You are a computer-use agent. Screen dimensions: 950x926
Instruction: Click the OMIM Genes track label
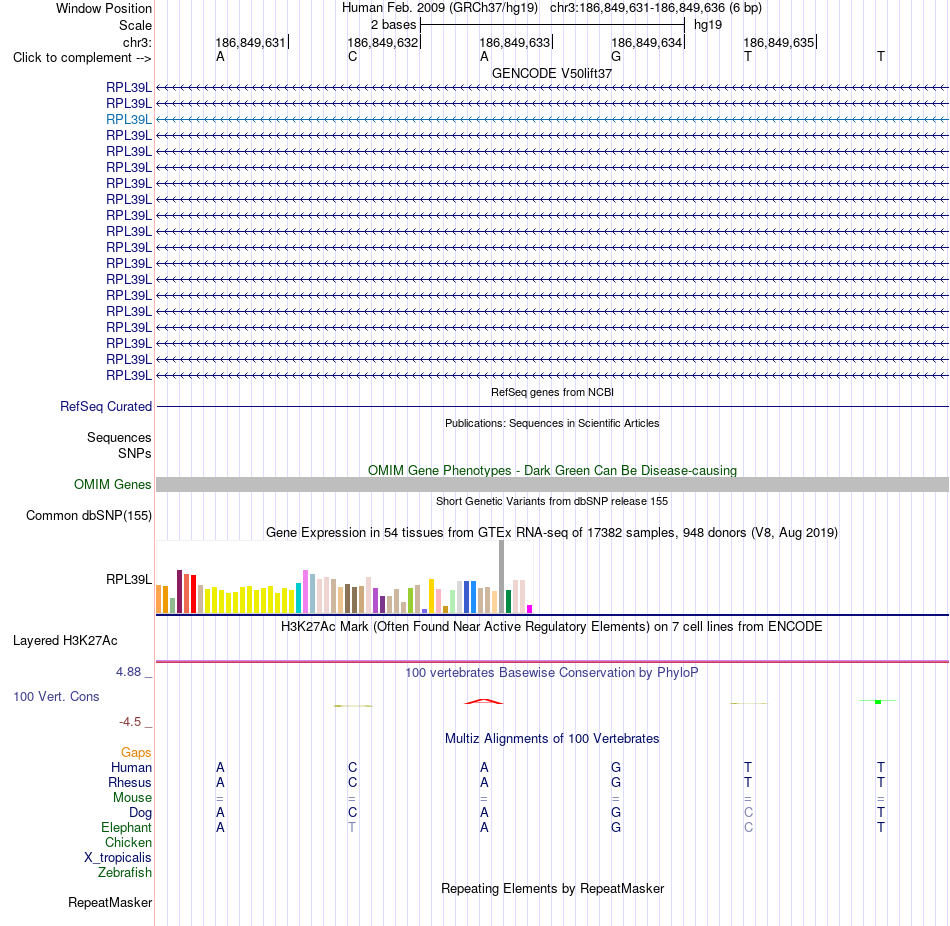point(112,484)
